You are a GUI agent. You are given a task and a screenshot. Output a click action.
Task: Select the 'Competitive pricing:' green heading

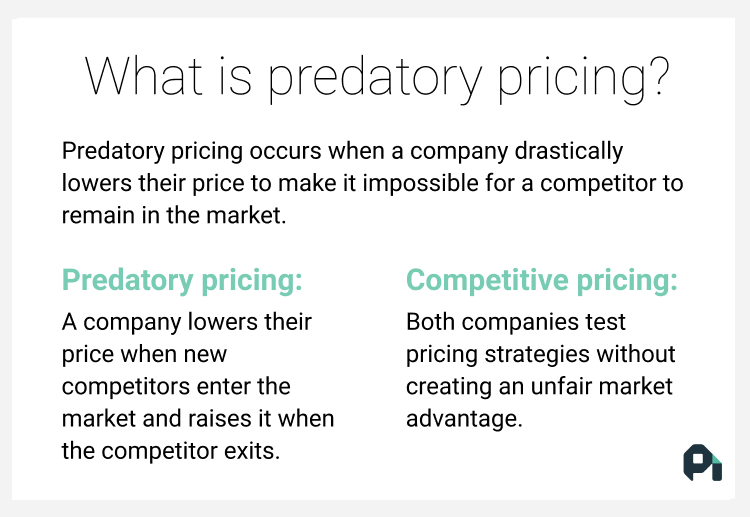pos(542,281)
